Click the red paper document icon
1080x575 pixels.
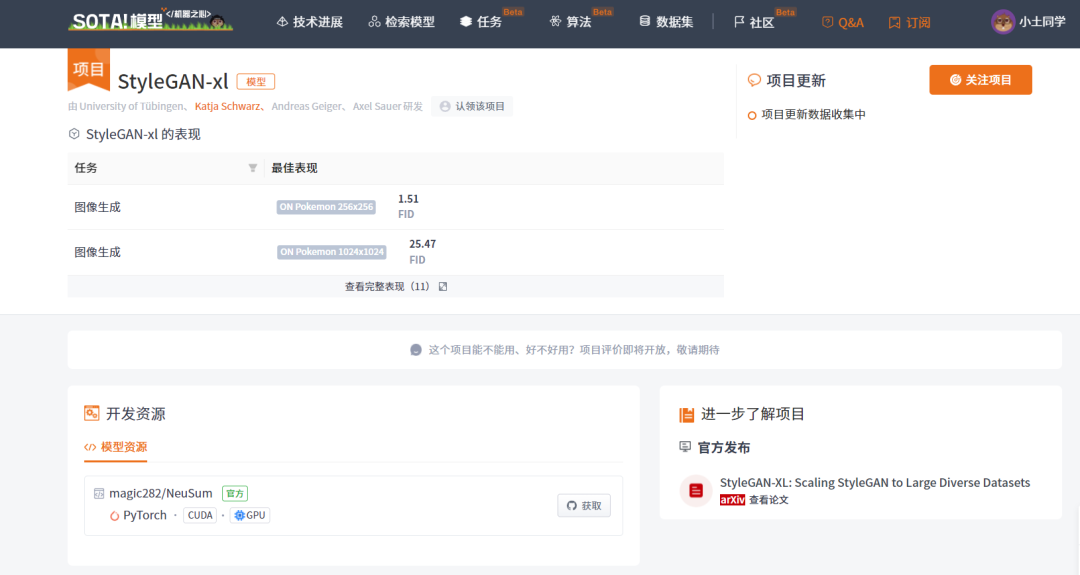[x=696, y=490]
